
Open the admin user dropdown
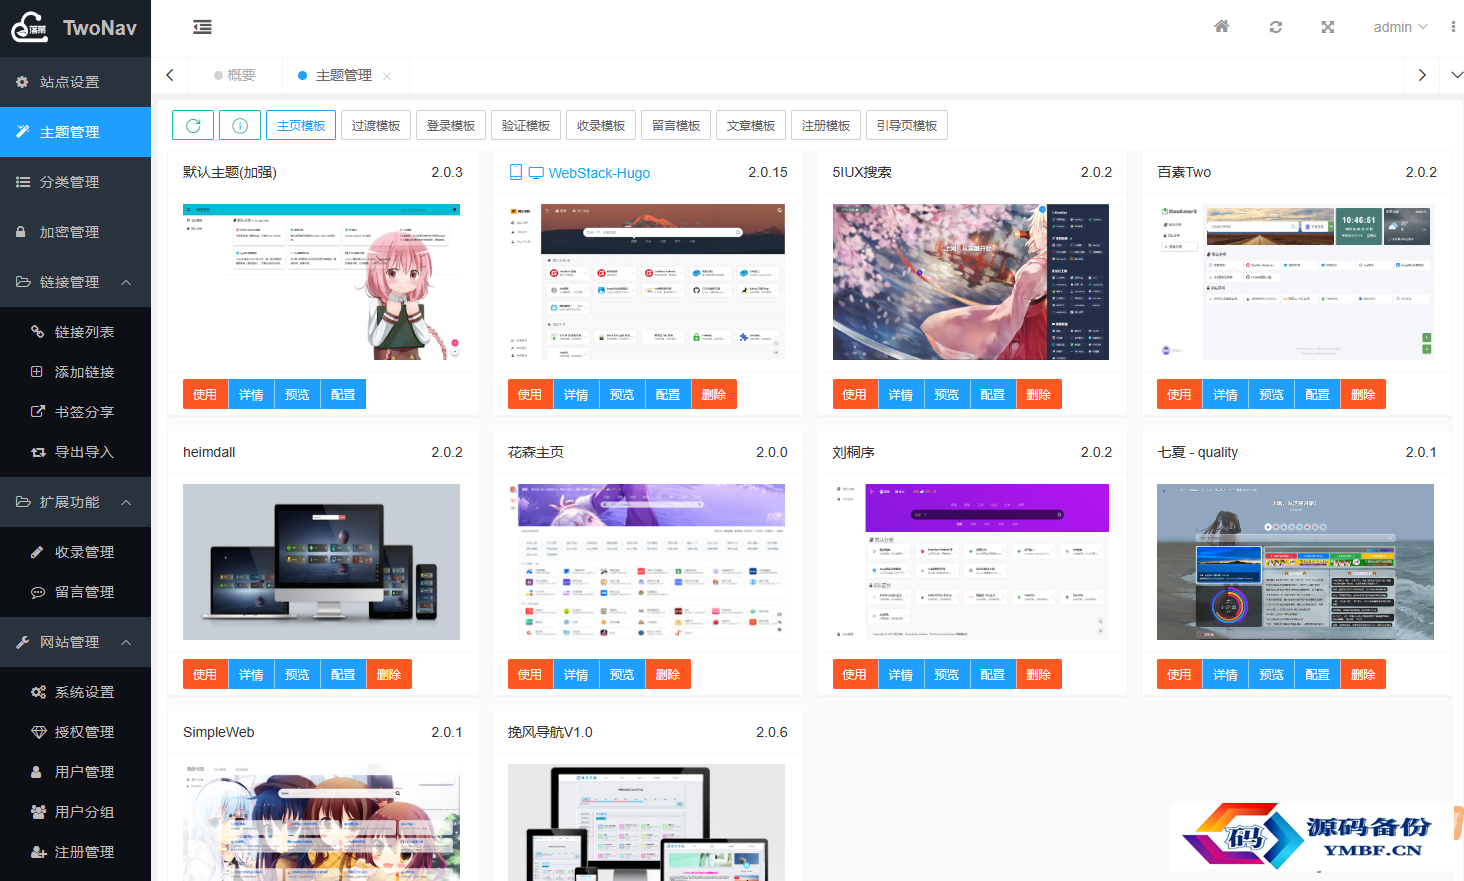coord(1400,27)
